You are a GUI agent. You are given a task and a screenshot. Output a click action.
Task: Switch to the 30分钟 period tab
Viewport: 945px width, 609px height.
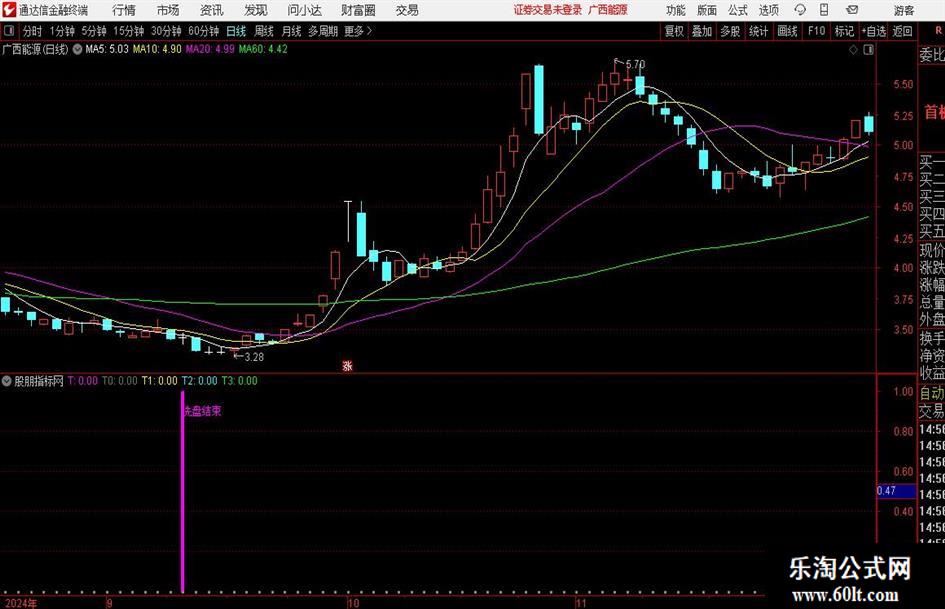coord(166,31)
